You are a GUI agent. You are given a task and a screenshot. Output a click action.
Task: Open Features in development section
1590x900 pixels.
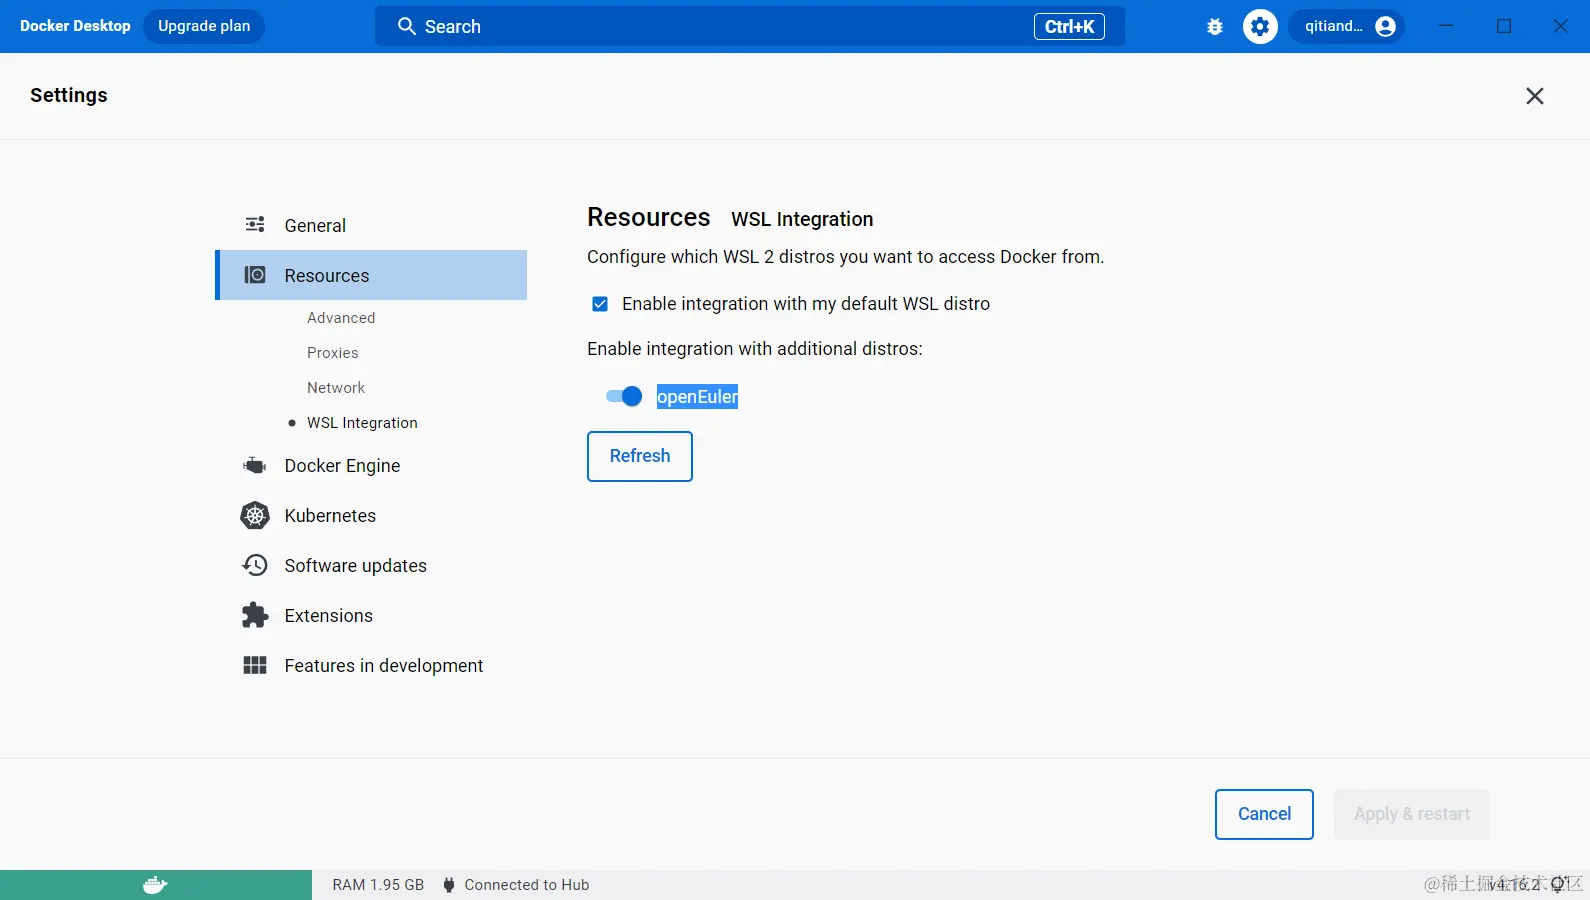click(x=371, y=665)
